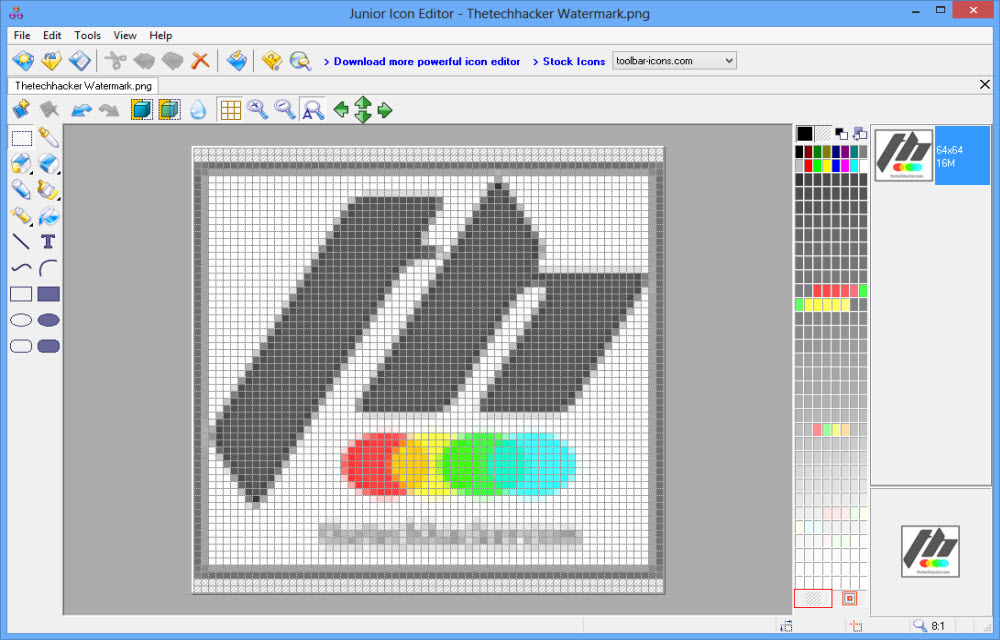Toggle the pixel grid display
Viewport: 1000px width, 640px height.
point(230,110)
